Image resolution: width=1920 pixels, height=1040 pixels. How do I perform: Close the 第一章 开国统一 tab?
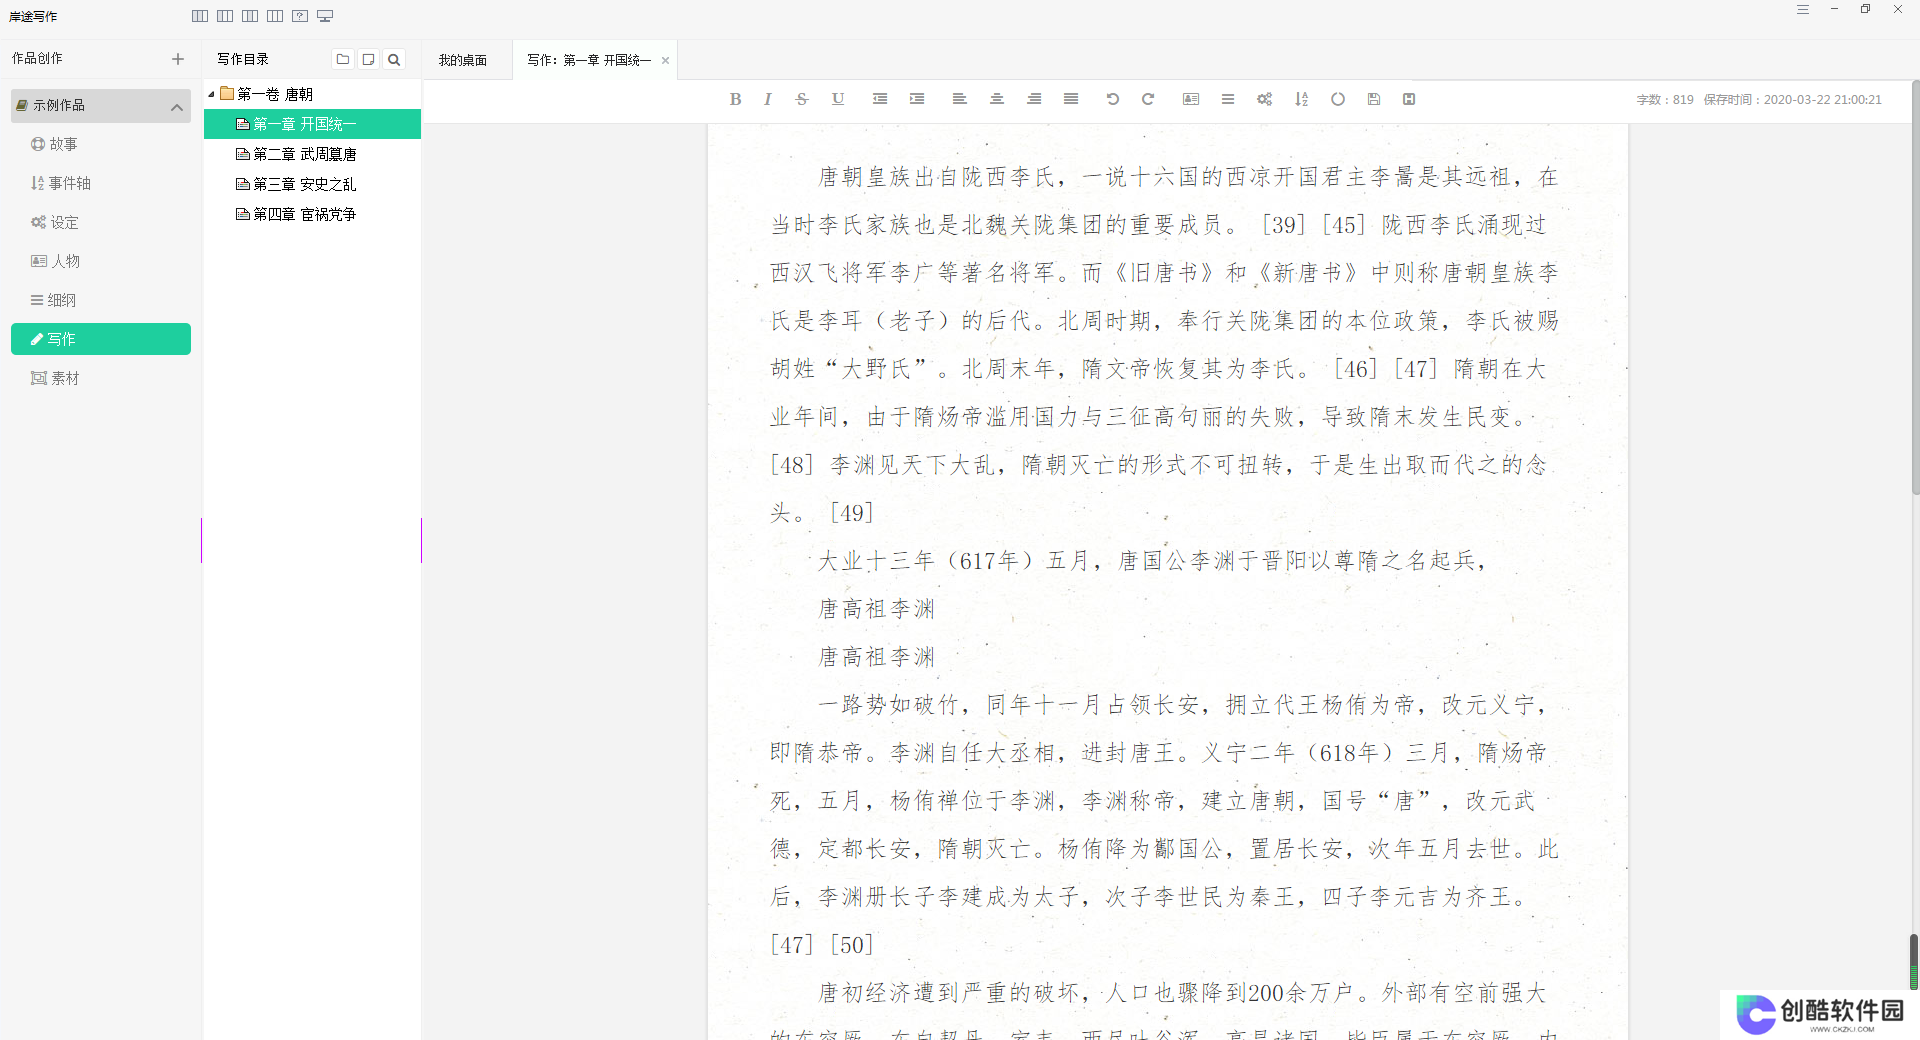665,60
